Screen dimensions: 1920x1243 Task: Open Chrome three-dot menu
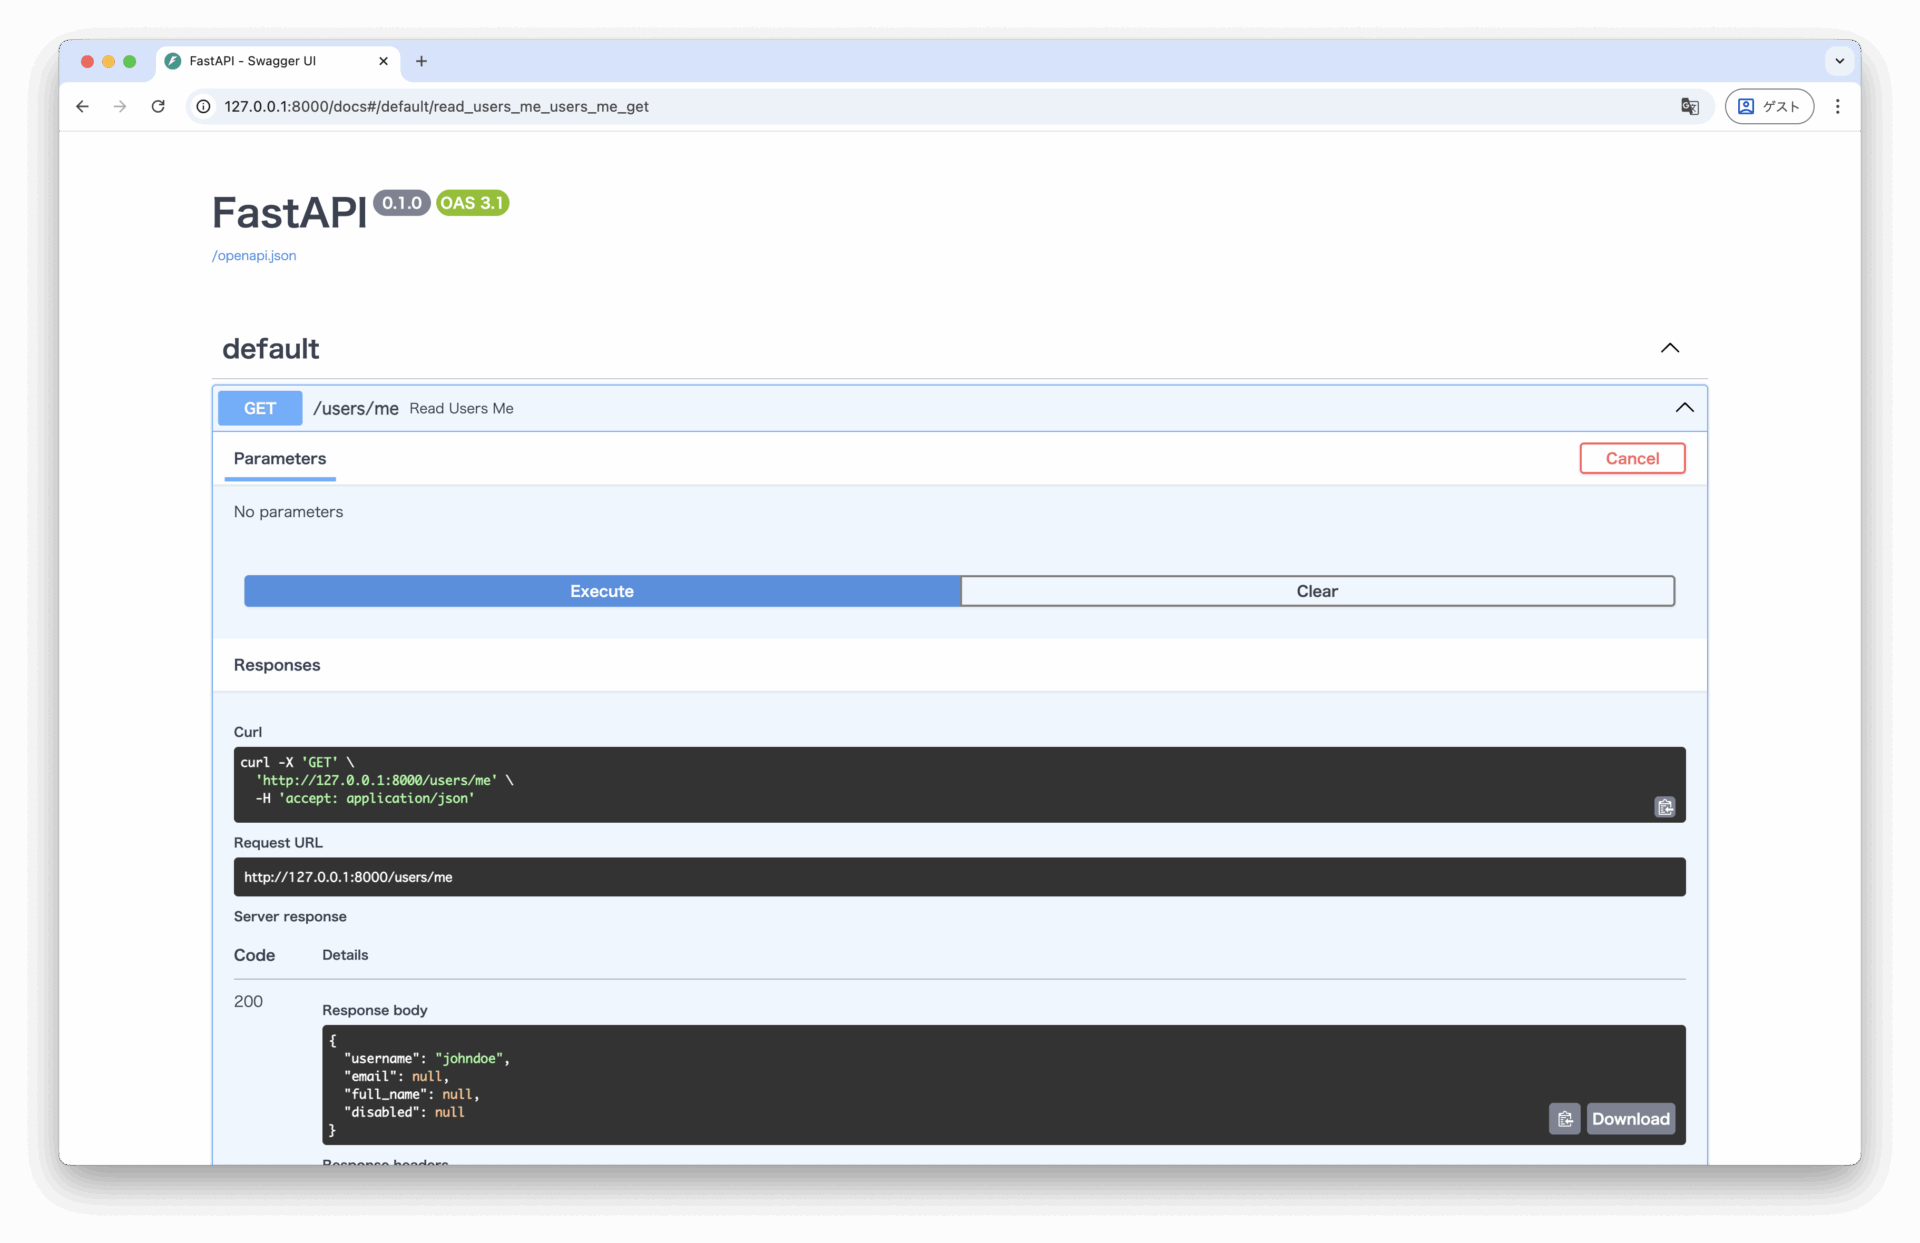pyautogui.click(x=1837, y=106)
